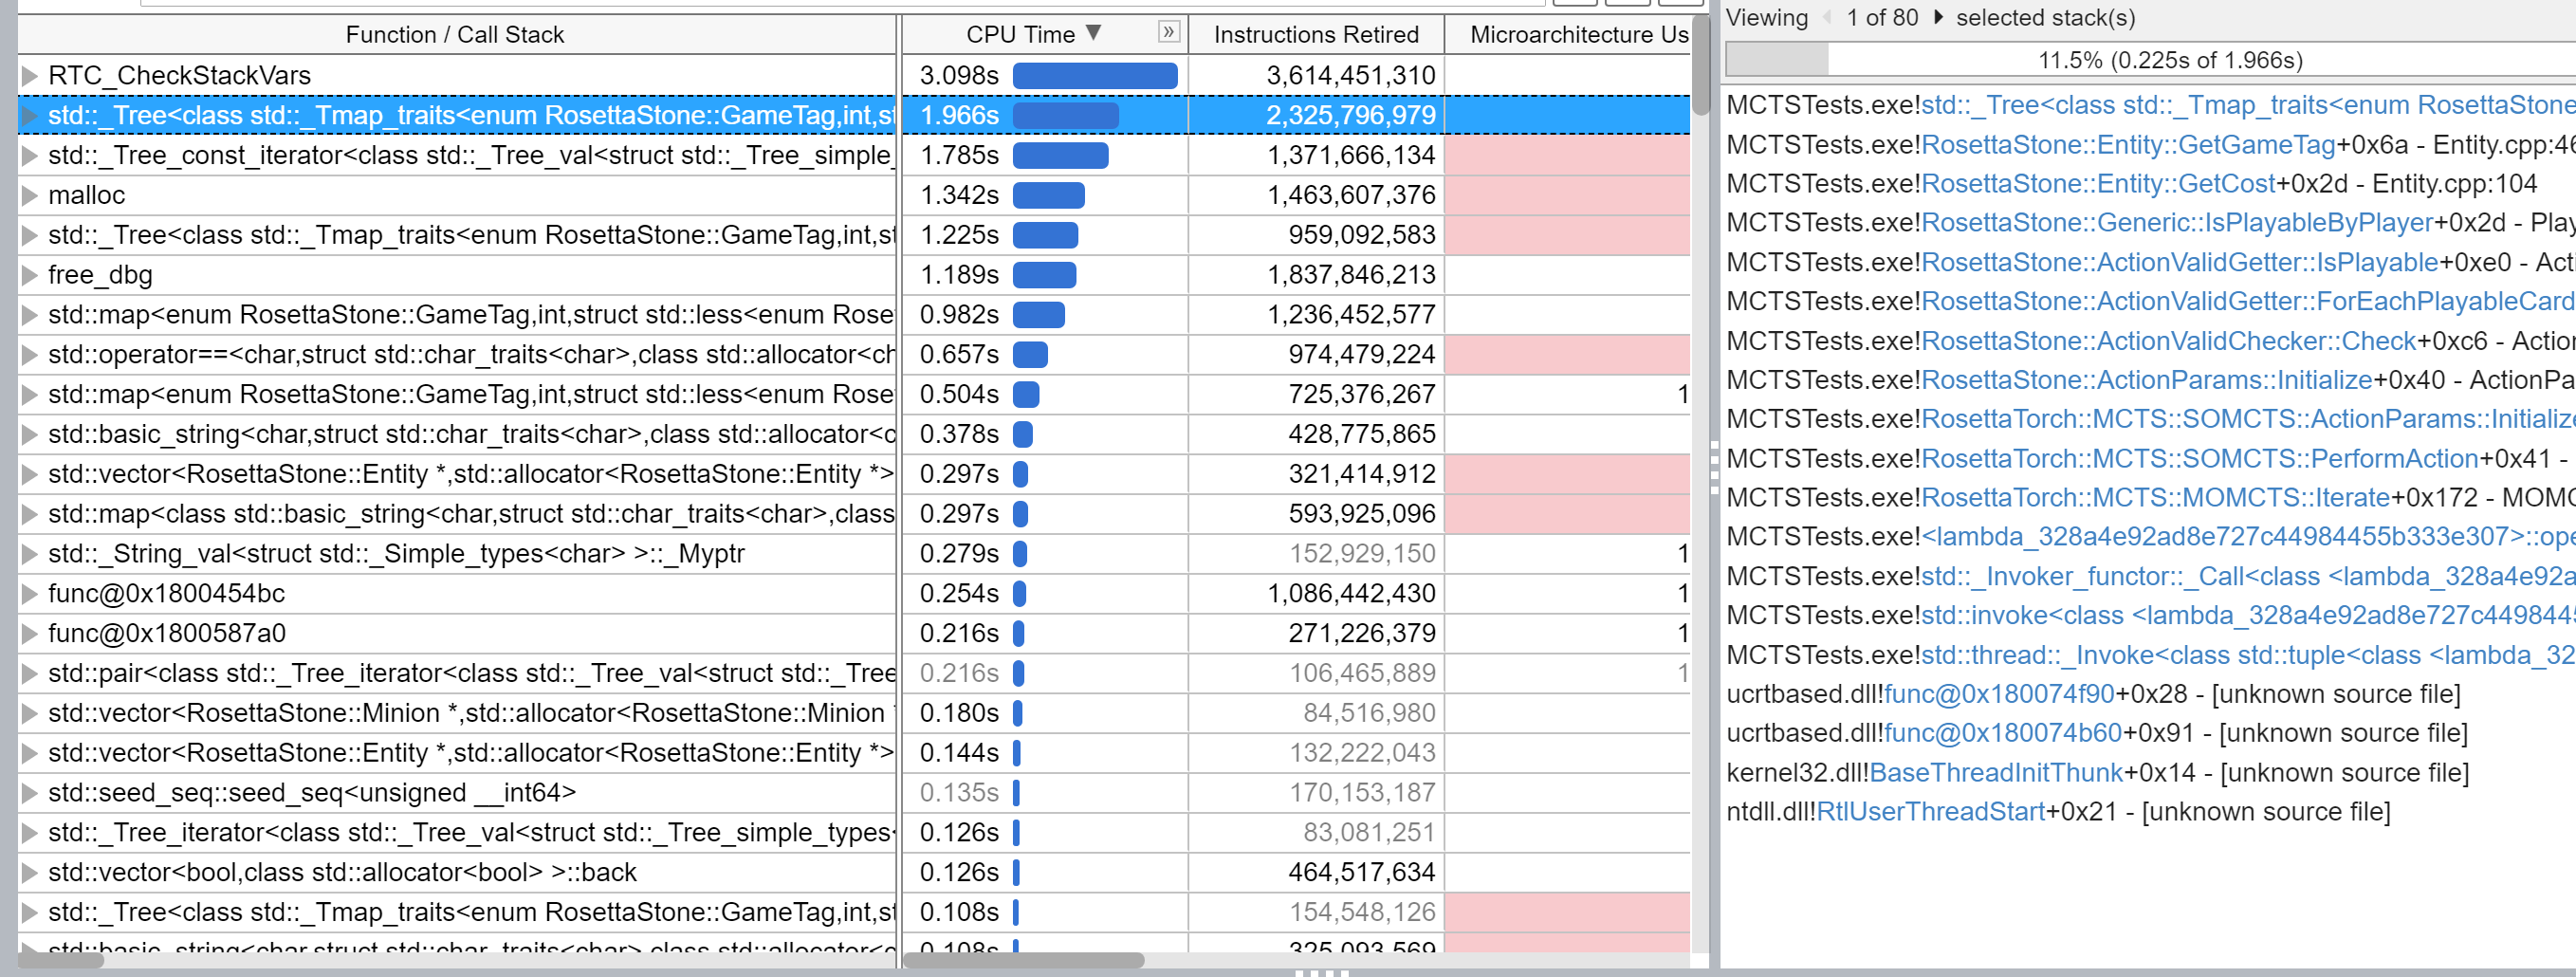Click the horizontal scrollbar under the data columns

(1023, 960)
